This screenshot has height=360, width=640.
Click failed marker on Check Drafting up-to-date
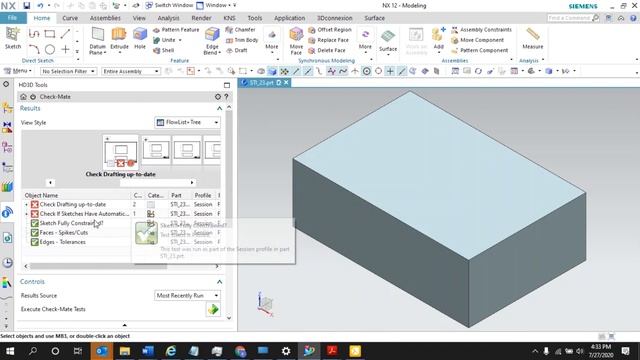click(35, 204)
